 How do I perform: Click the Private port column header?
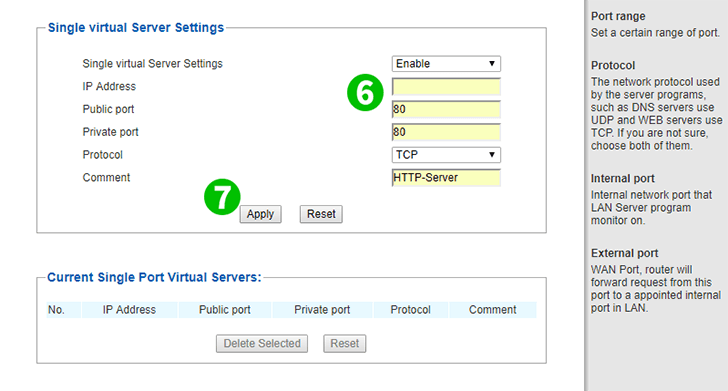tap(322, 310)
